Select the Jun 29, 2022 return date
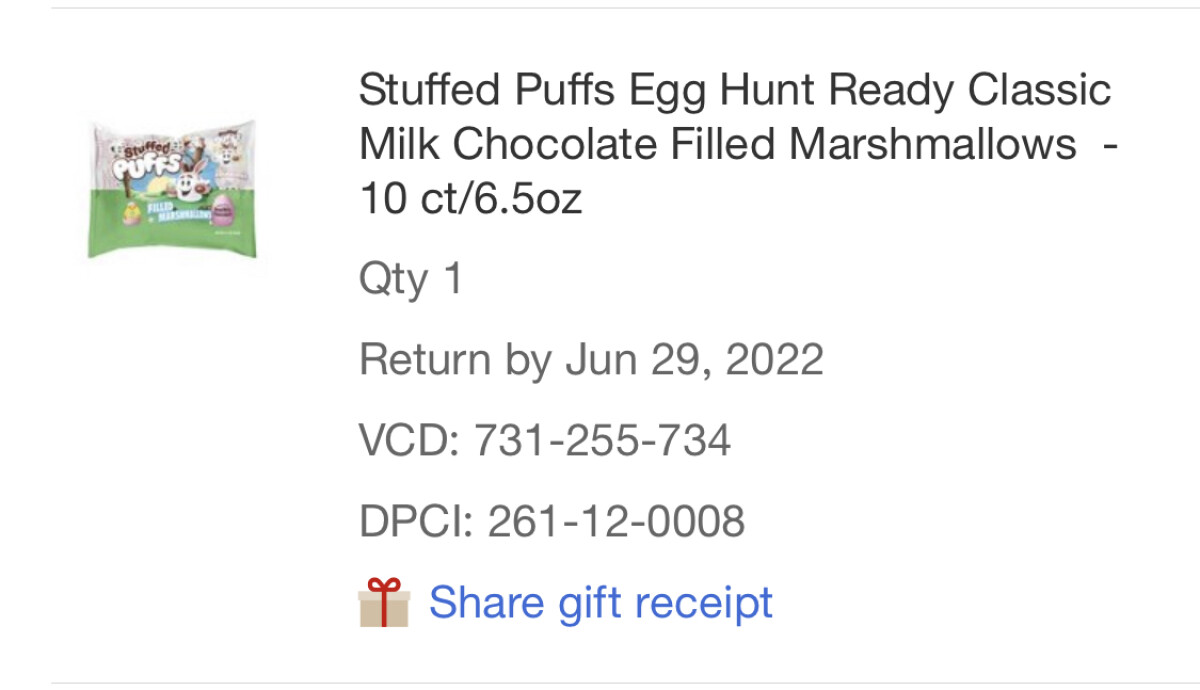Image resolution: width=1200 pixels, height=690 pixels. [x=695, y=360]
